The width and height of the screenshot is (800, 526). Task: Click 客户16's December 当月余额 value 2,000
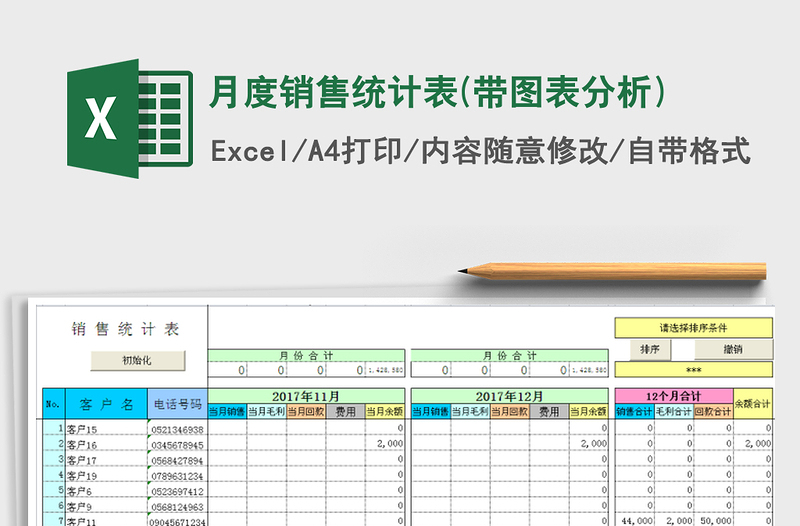point(594,444)
